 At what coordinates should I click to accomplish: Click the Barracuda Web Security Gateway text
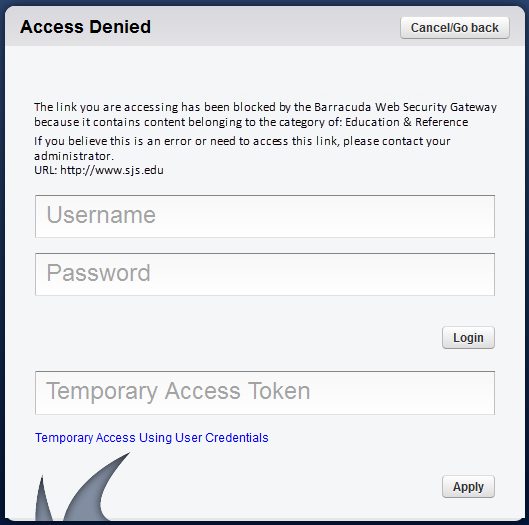click(x=406, y=107)
